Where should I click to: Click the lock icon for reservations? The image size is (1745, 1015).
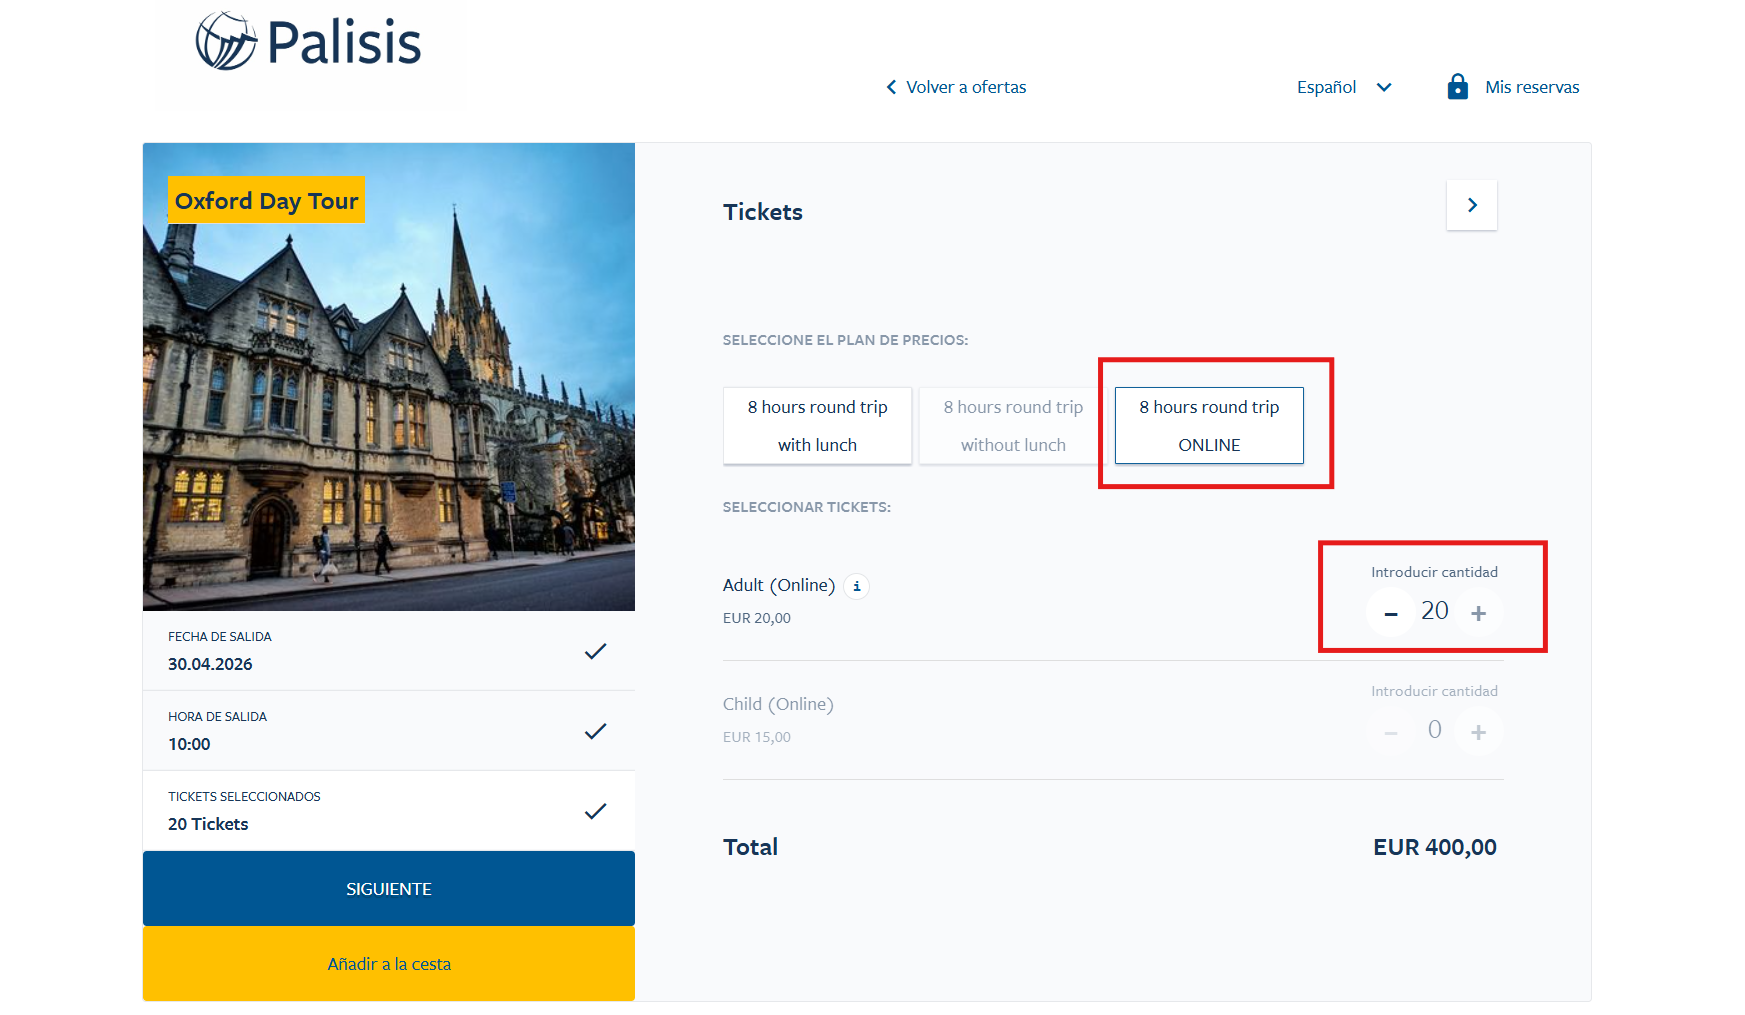1457,87
